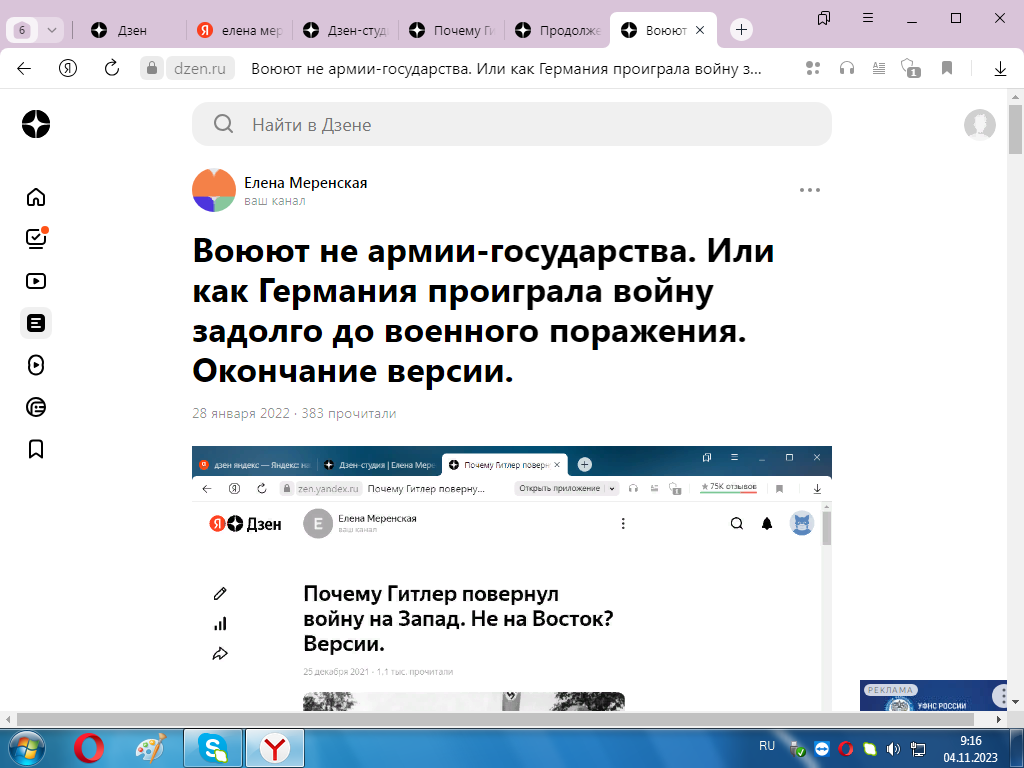This screenshot has height=768, width=1024.
Task: Open the Protect shield security panel
Action: click(x=908, y=68)
